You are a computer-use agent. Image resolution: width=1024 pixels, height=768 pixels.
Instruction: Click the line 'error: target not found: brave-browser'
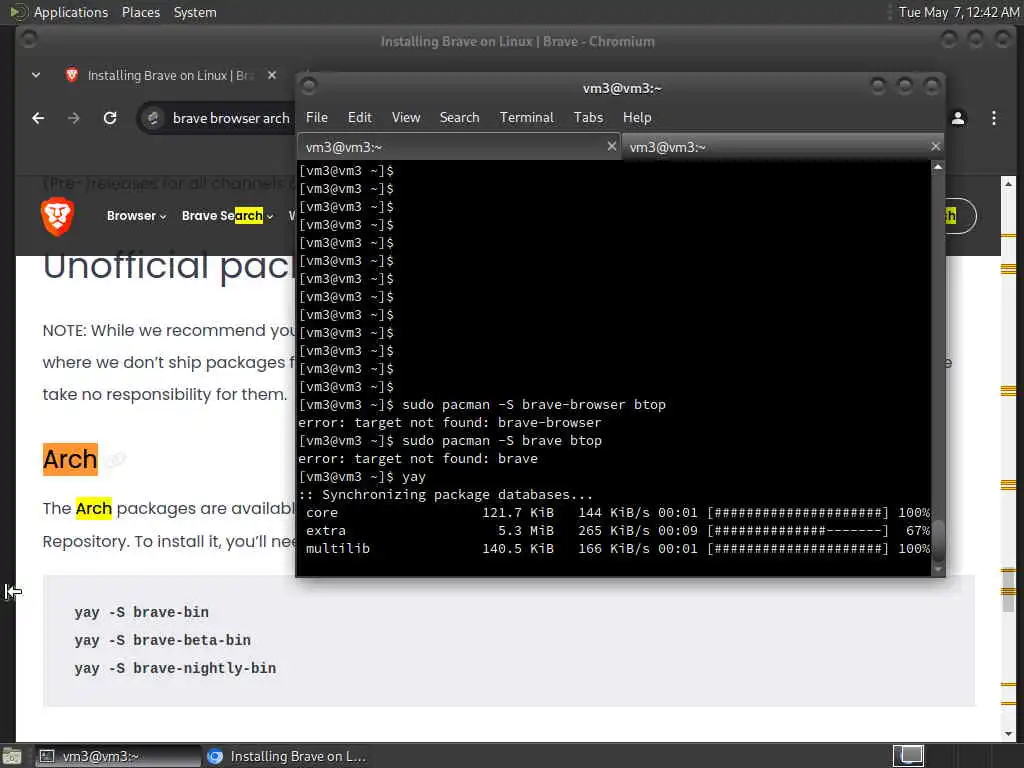449,423
